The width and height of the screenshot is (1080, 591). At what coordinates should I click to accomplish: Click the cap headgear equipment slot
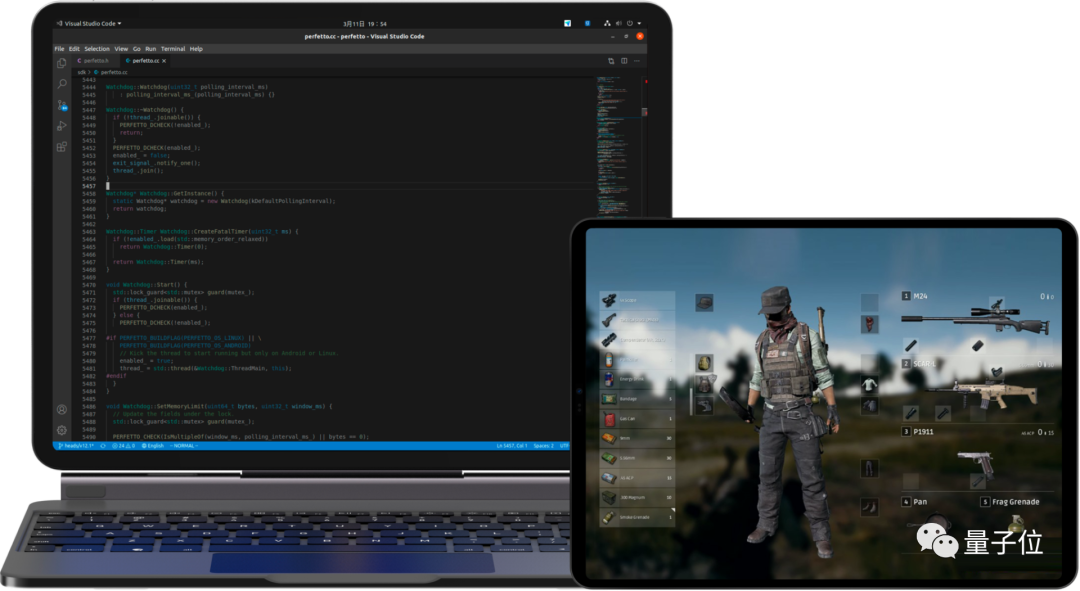704,302
